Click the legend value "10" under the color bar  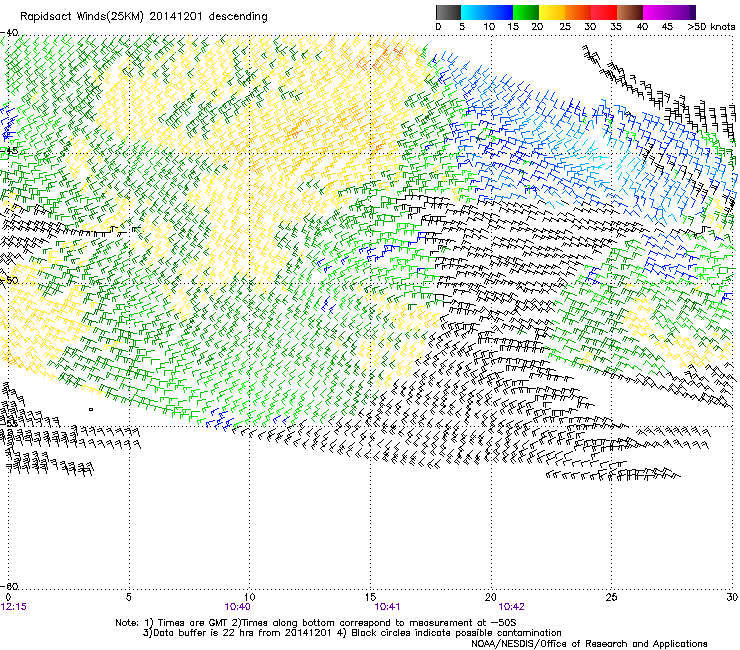point(489,27)
